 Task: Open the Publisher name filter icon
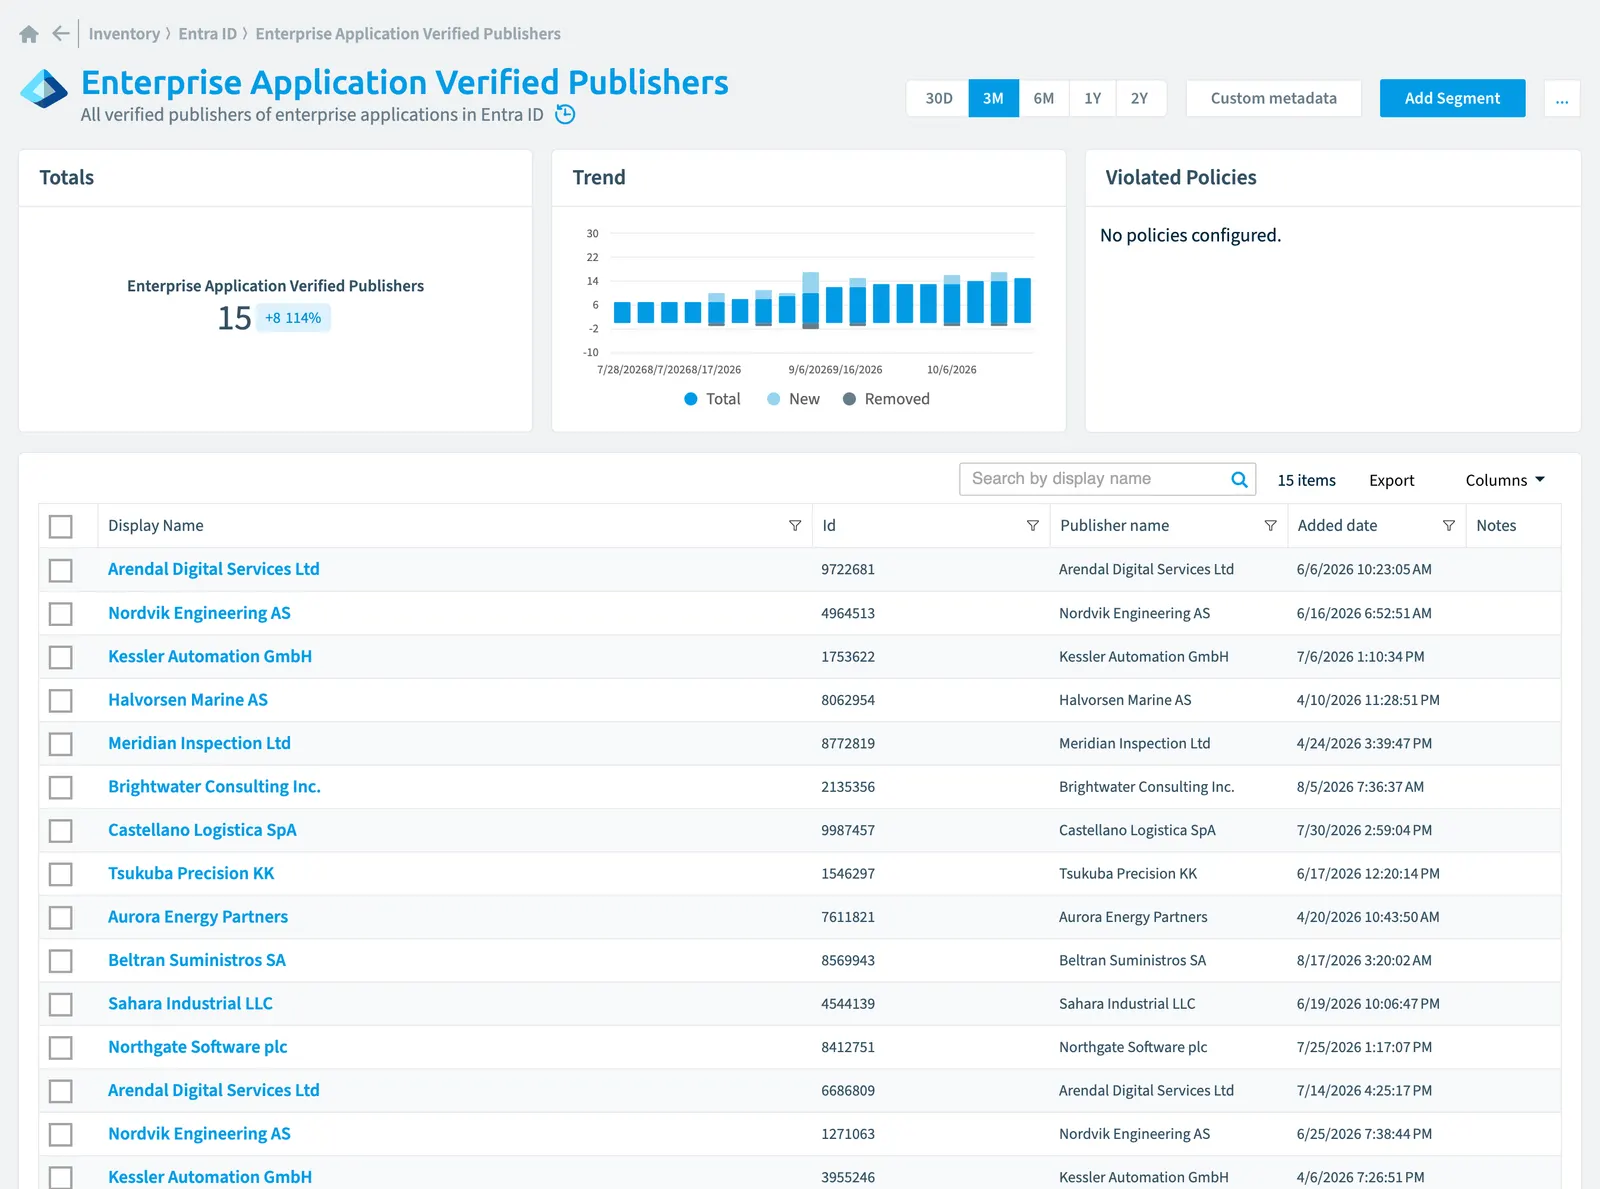[1270, 526]
